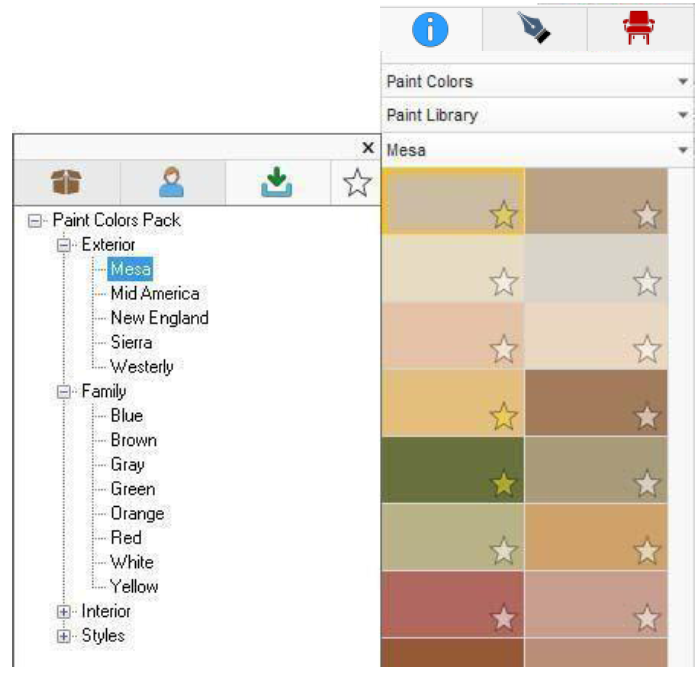Image resolution: width=699 pixels, height=689 pixels.
Task: Toggle favorite star on dark green swatch
Action: 503,484
